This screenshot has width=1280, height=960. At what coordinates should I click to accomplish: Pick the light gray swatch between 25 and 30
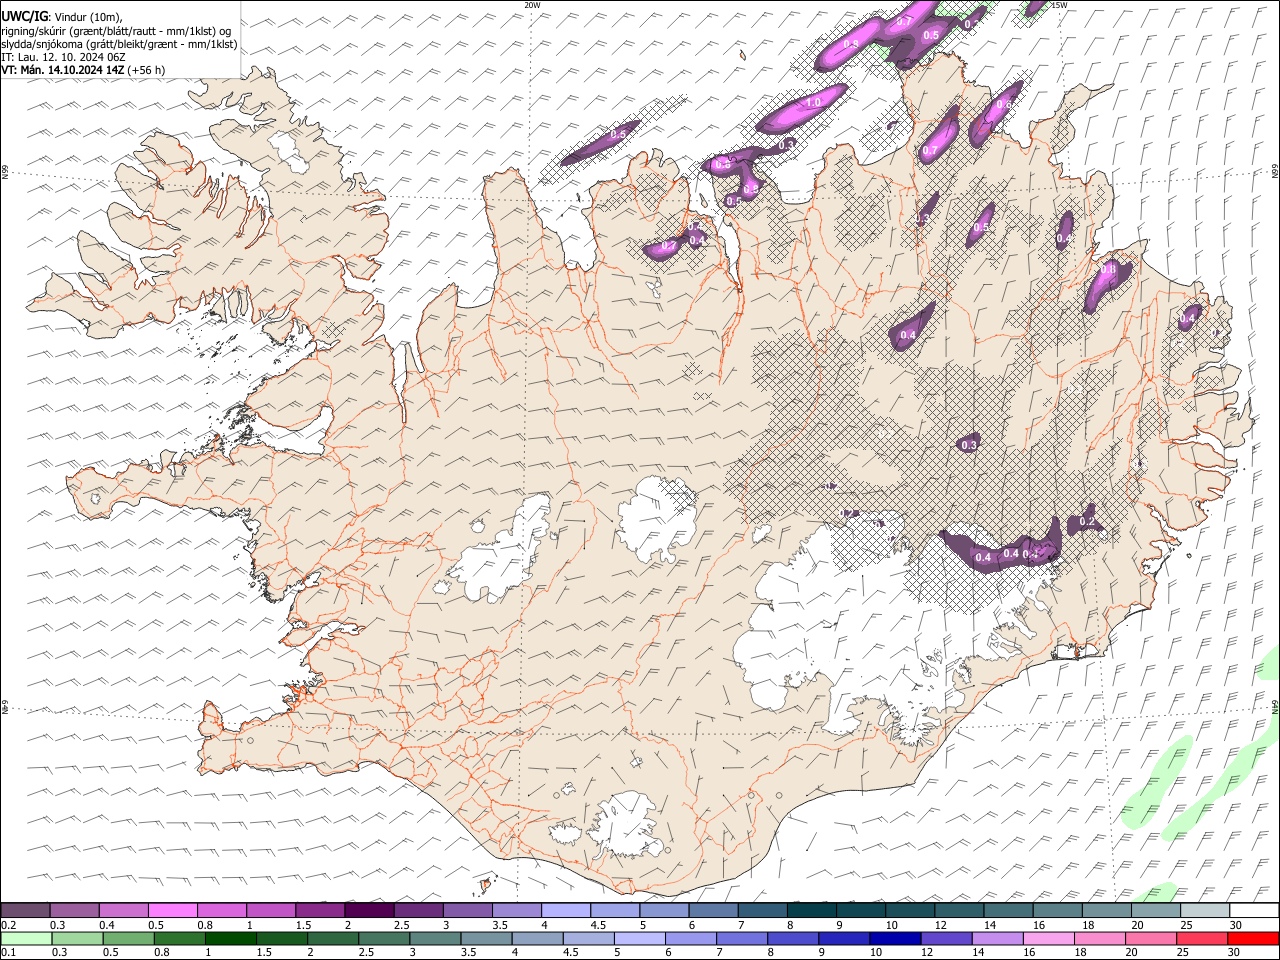tap(1204, 910)
